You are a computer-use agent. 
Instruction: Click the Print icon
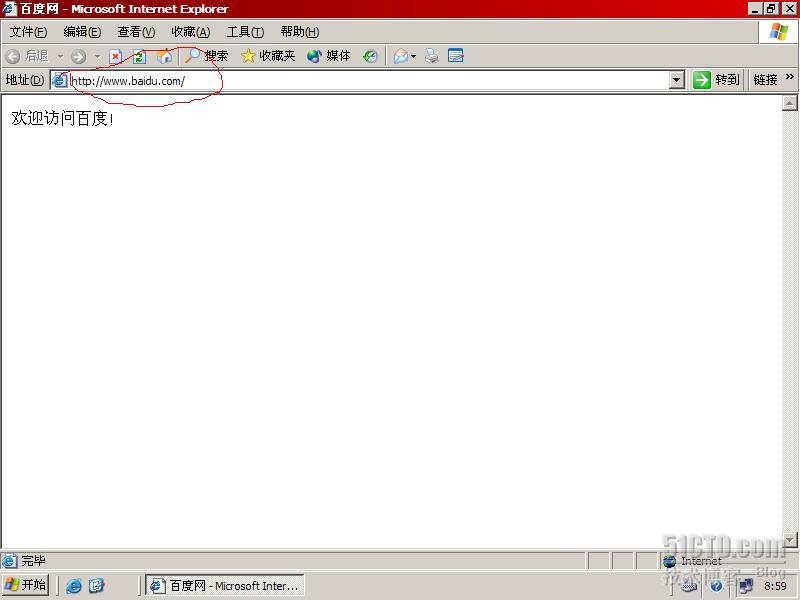point(432,56)
